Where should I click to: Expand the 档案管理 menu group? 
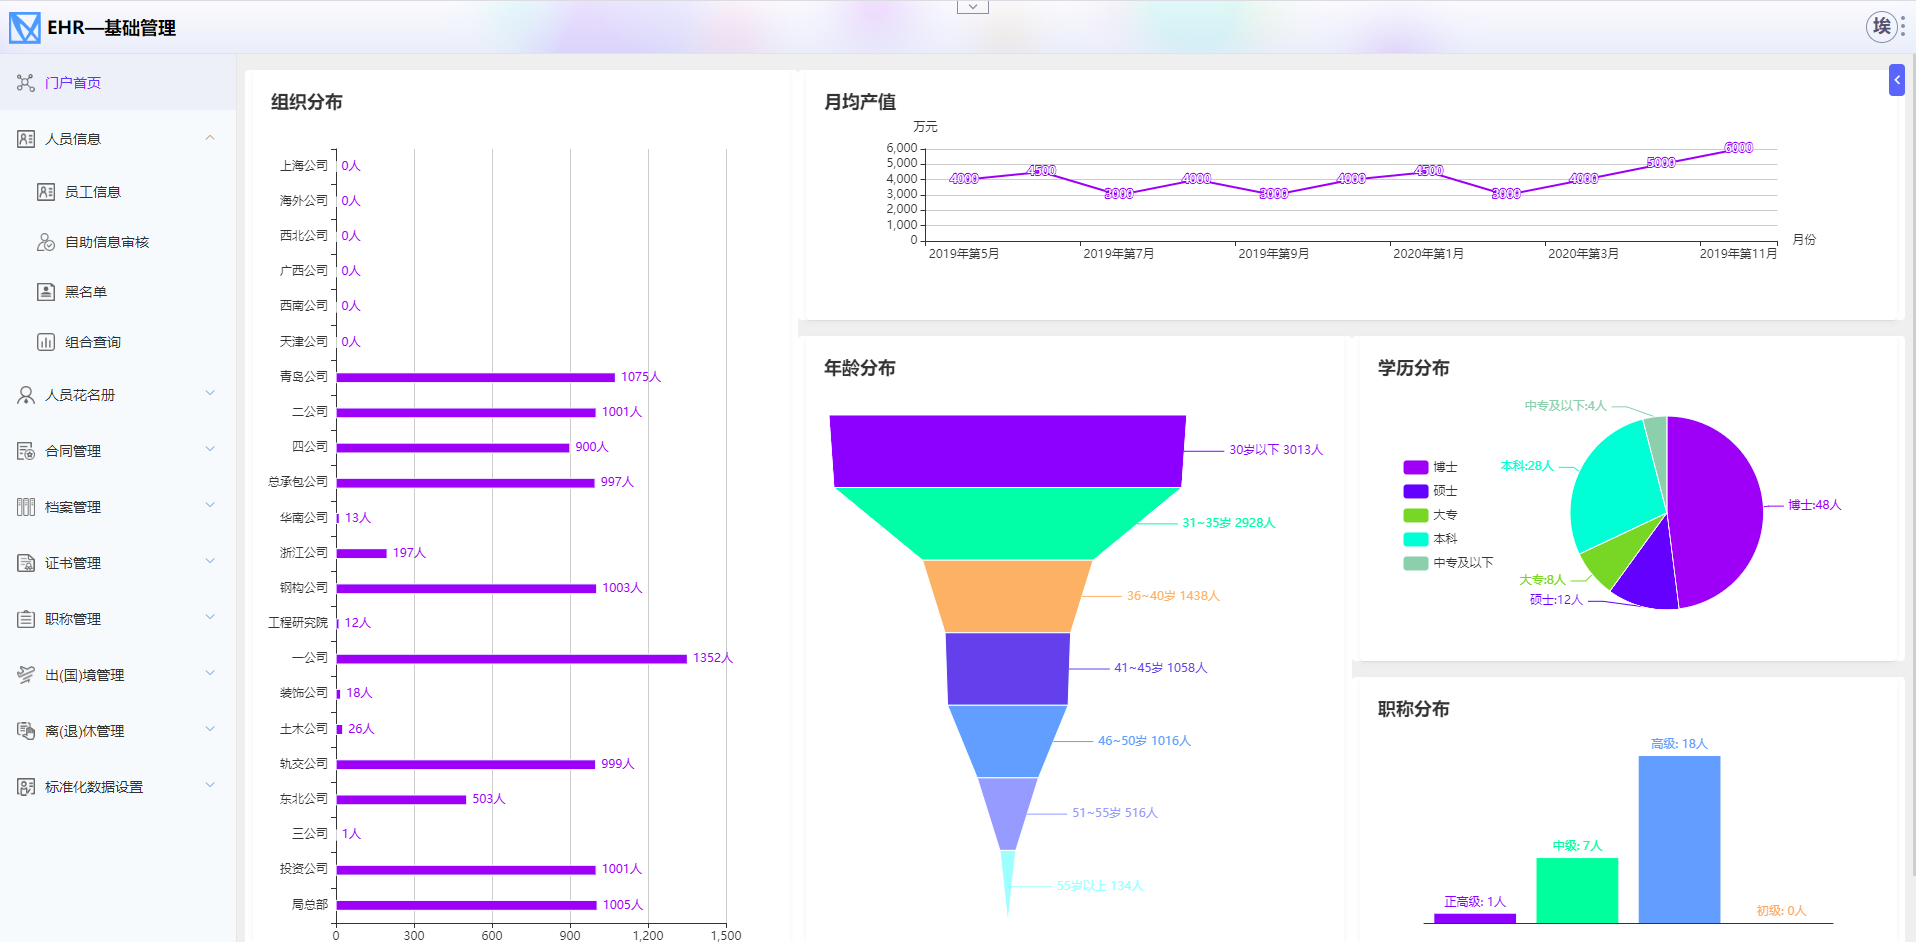(210, 506)
